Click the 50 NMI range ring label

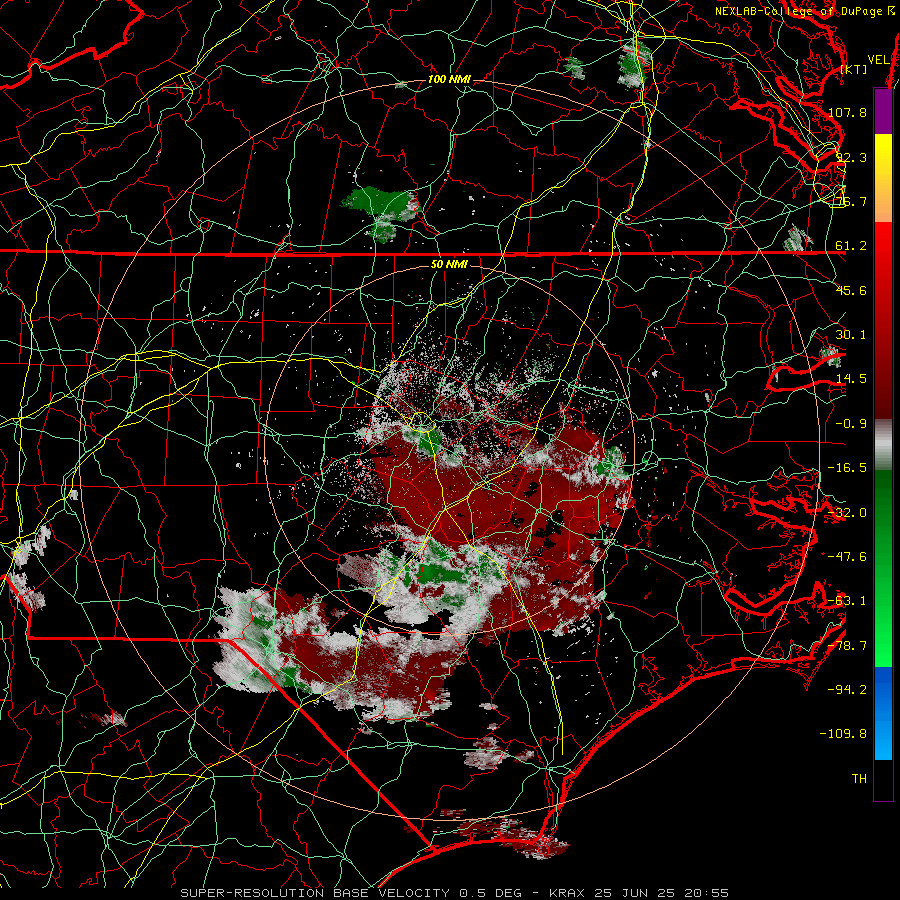pyautogui.click(x=449, y=265)
